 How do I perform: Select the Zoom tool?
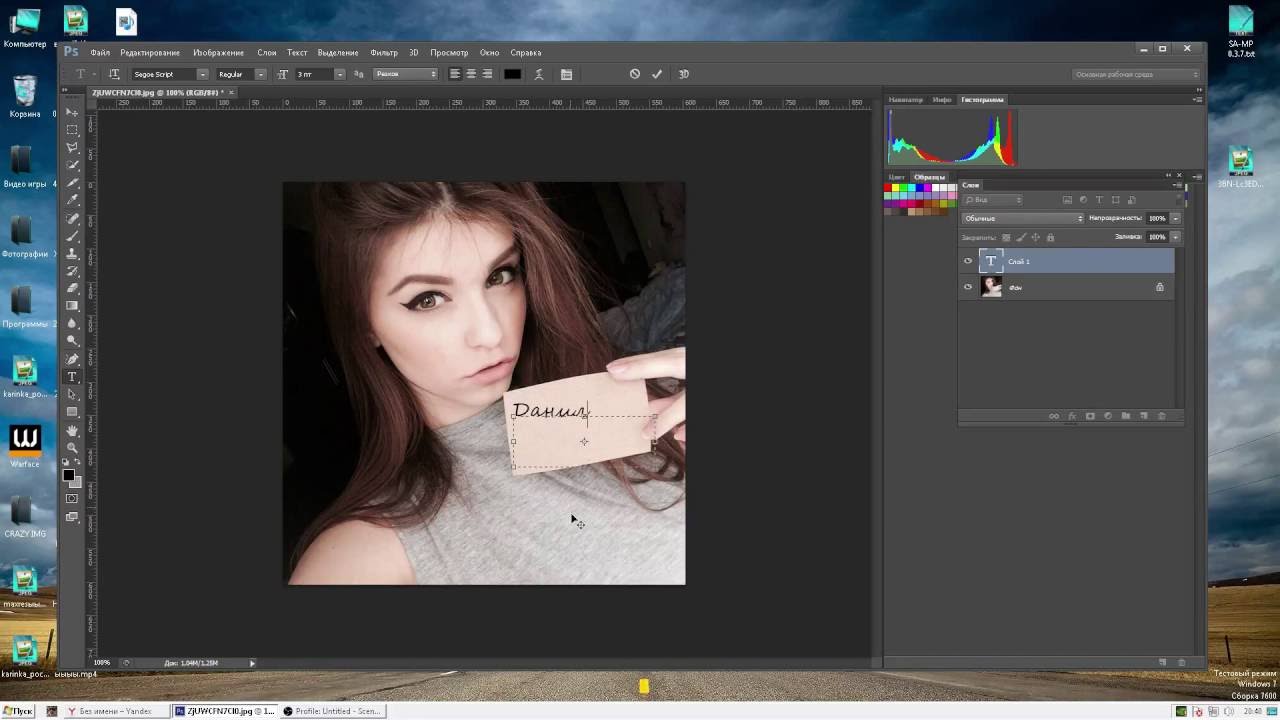(72, 447)
